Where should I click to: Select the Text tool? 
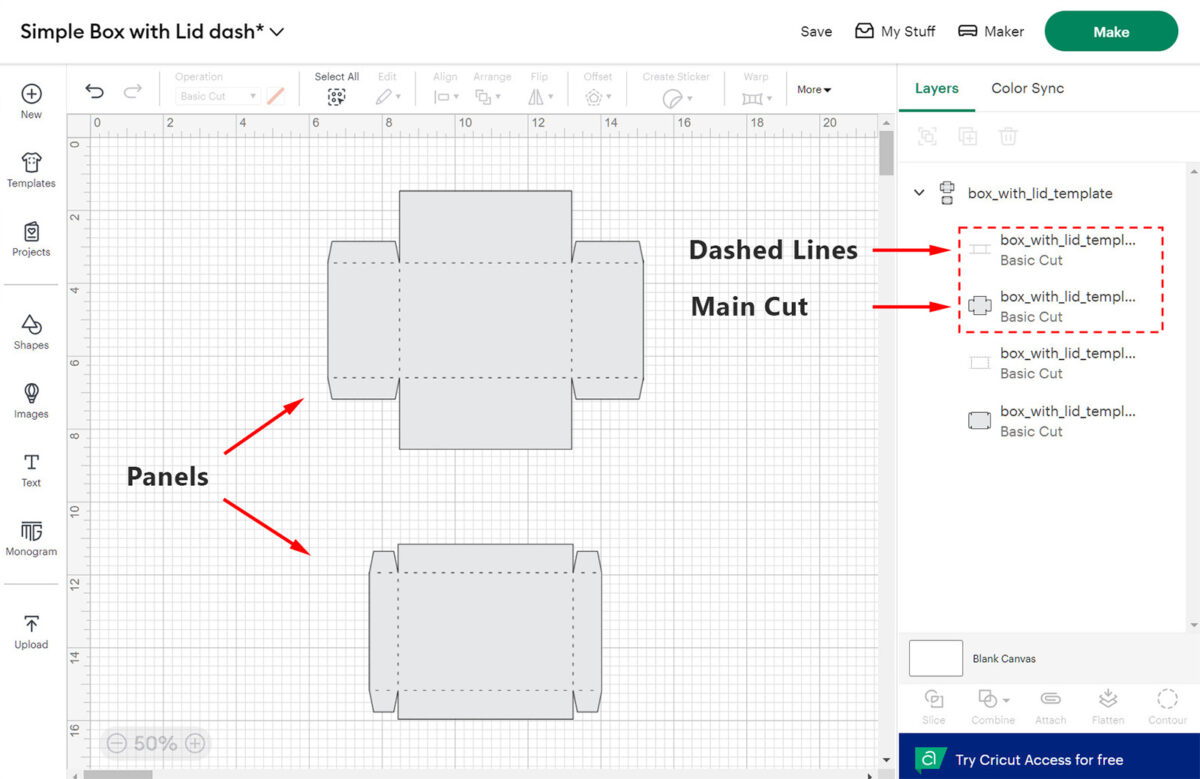point(31,467)
